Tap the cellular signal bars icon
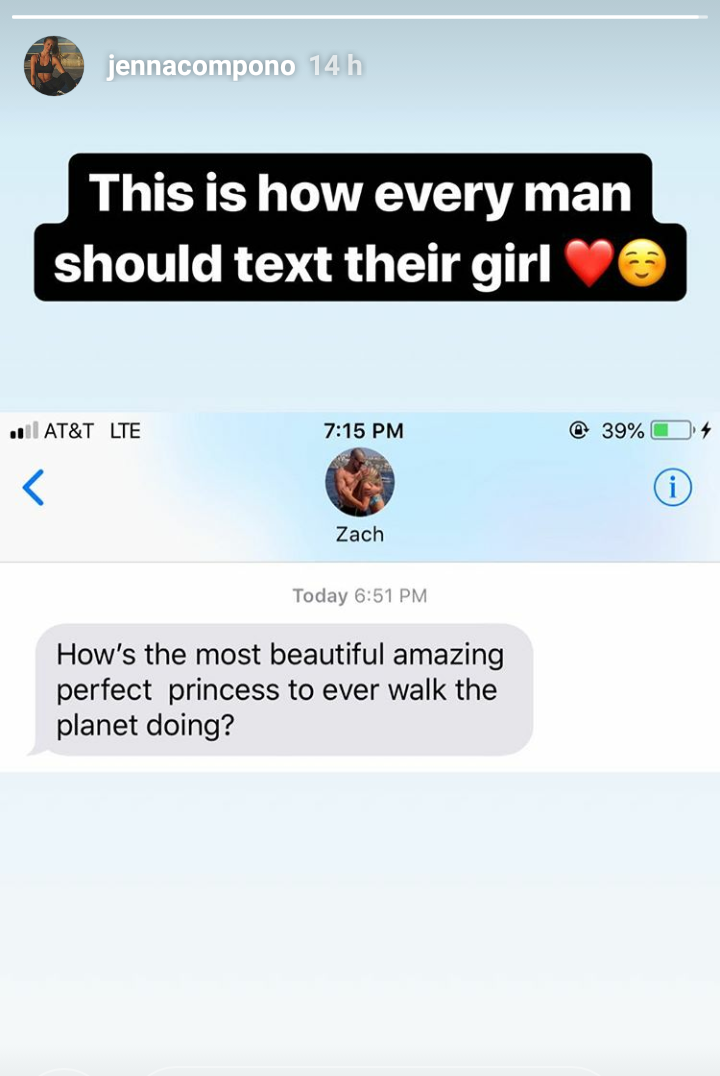This screenshot has width=720, height=1076. click(24, 431)
